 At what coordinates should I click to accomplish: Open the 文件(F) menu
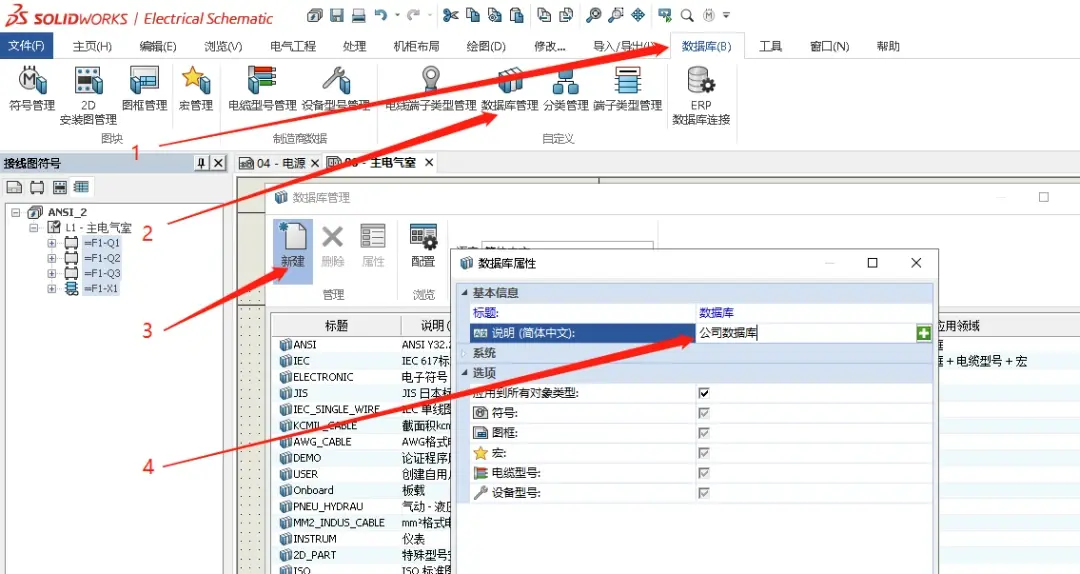[26, 45]
